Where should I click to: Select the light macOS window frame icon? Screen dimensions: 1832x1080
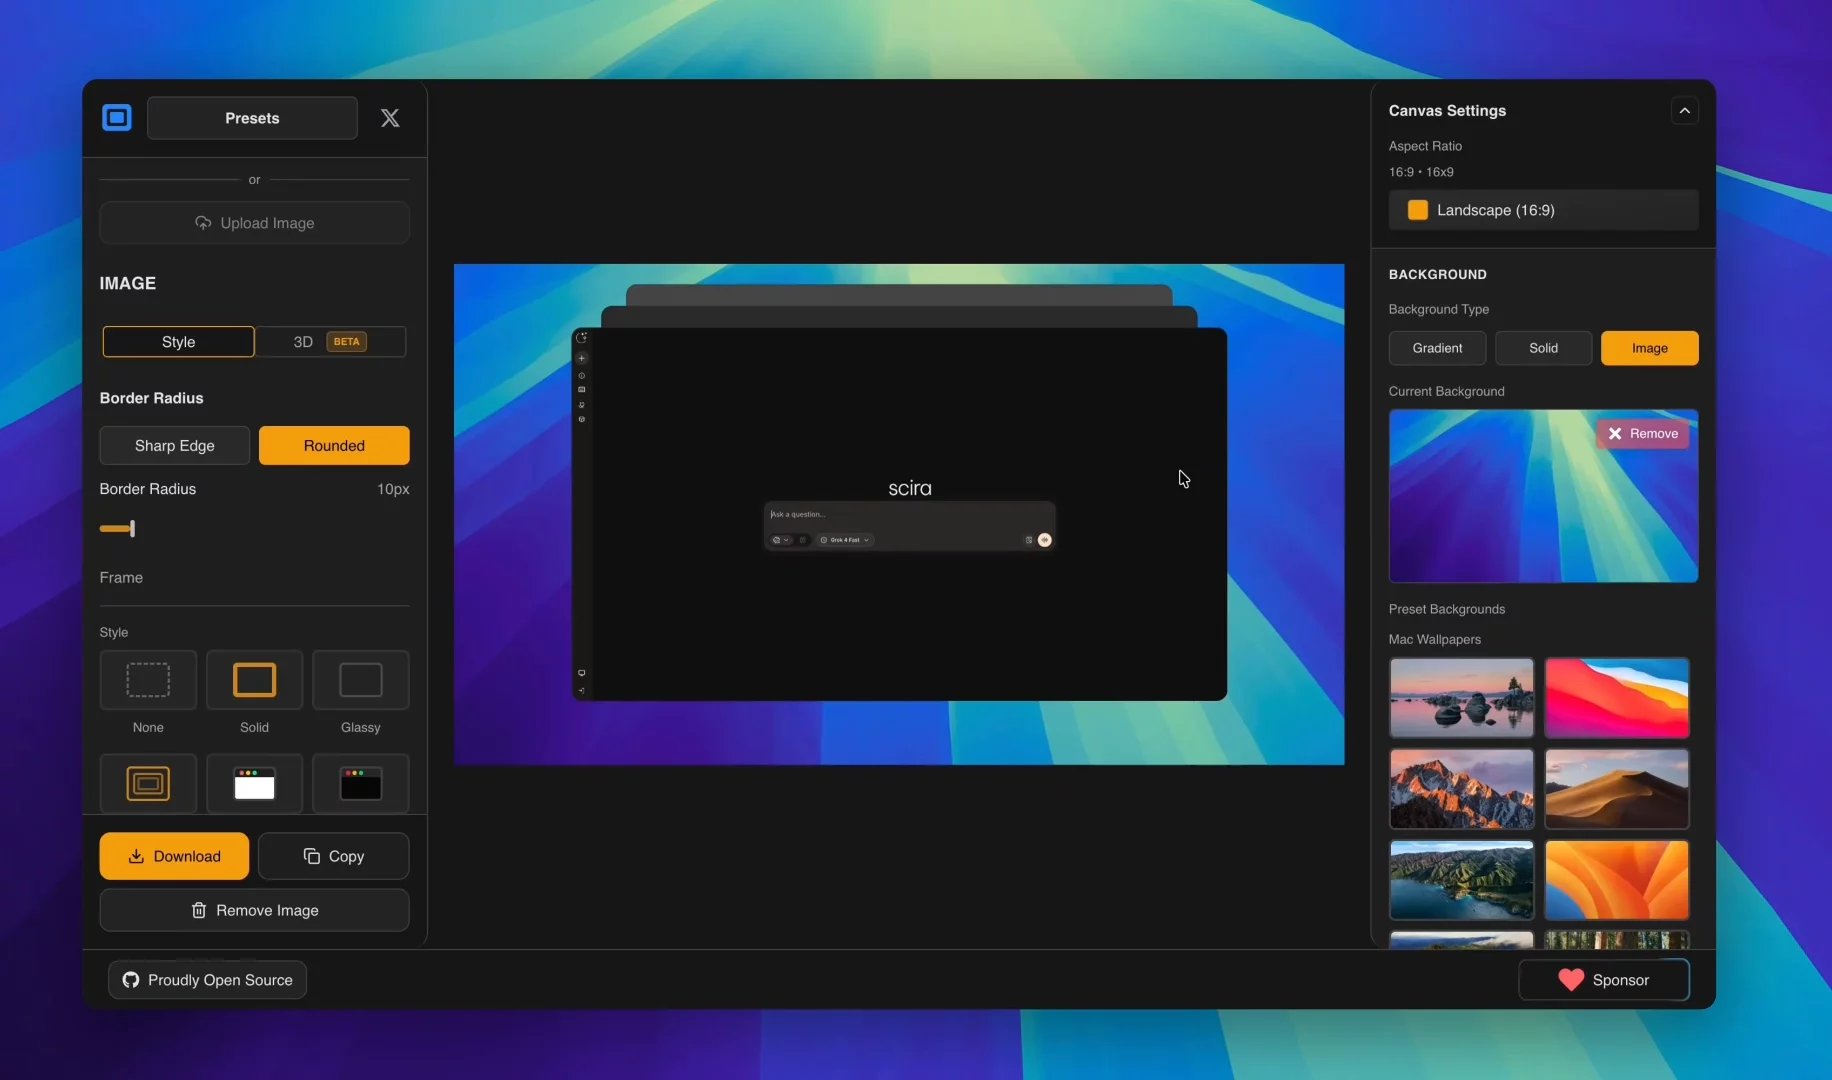[x=254, y=784]
